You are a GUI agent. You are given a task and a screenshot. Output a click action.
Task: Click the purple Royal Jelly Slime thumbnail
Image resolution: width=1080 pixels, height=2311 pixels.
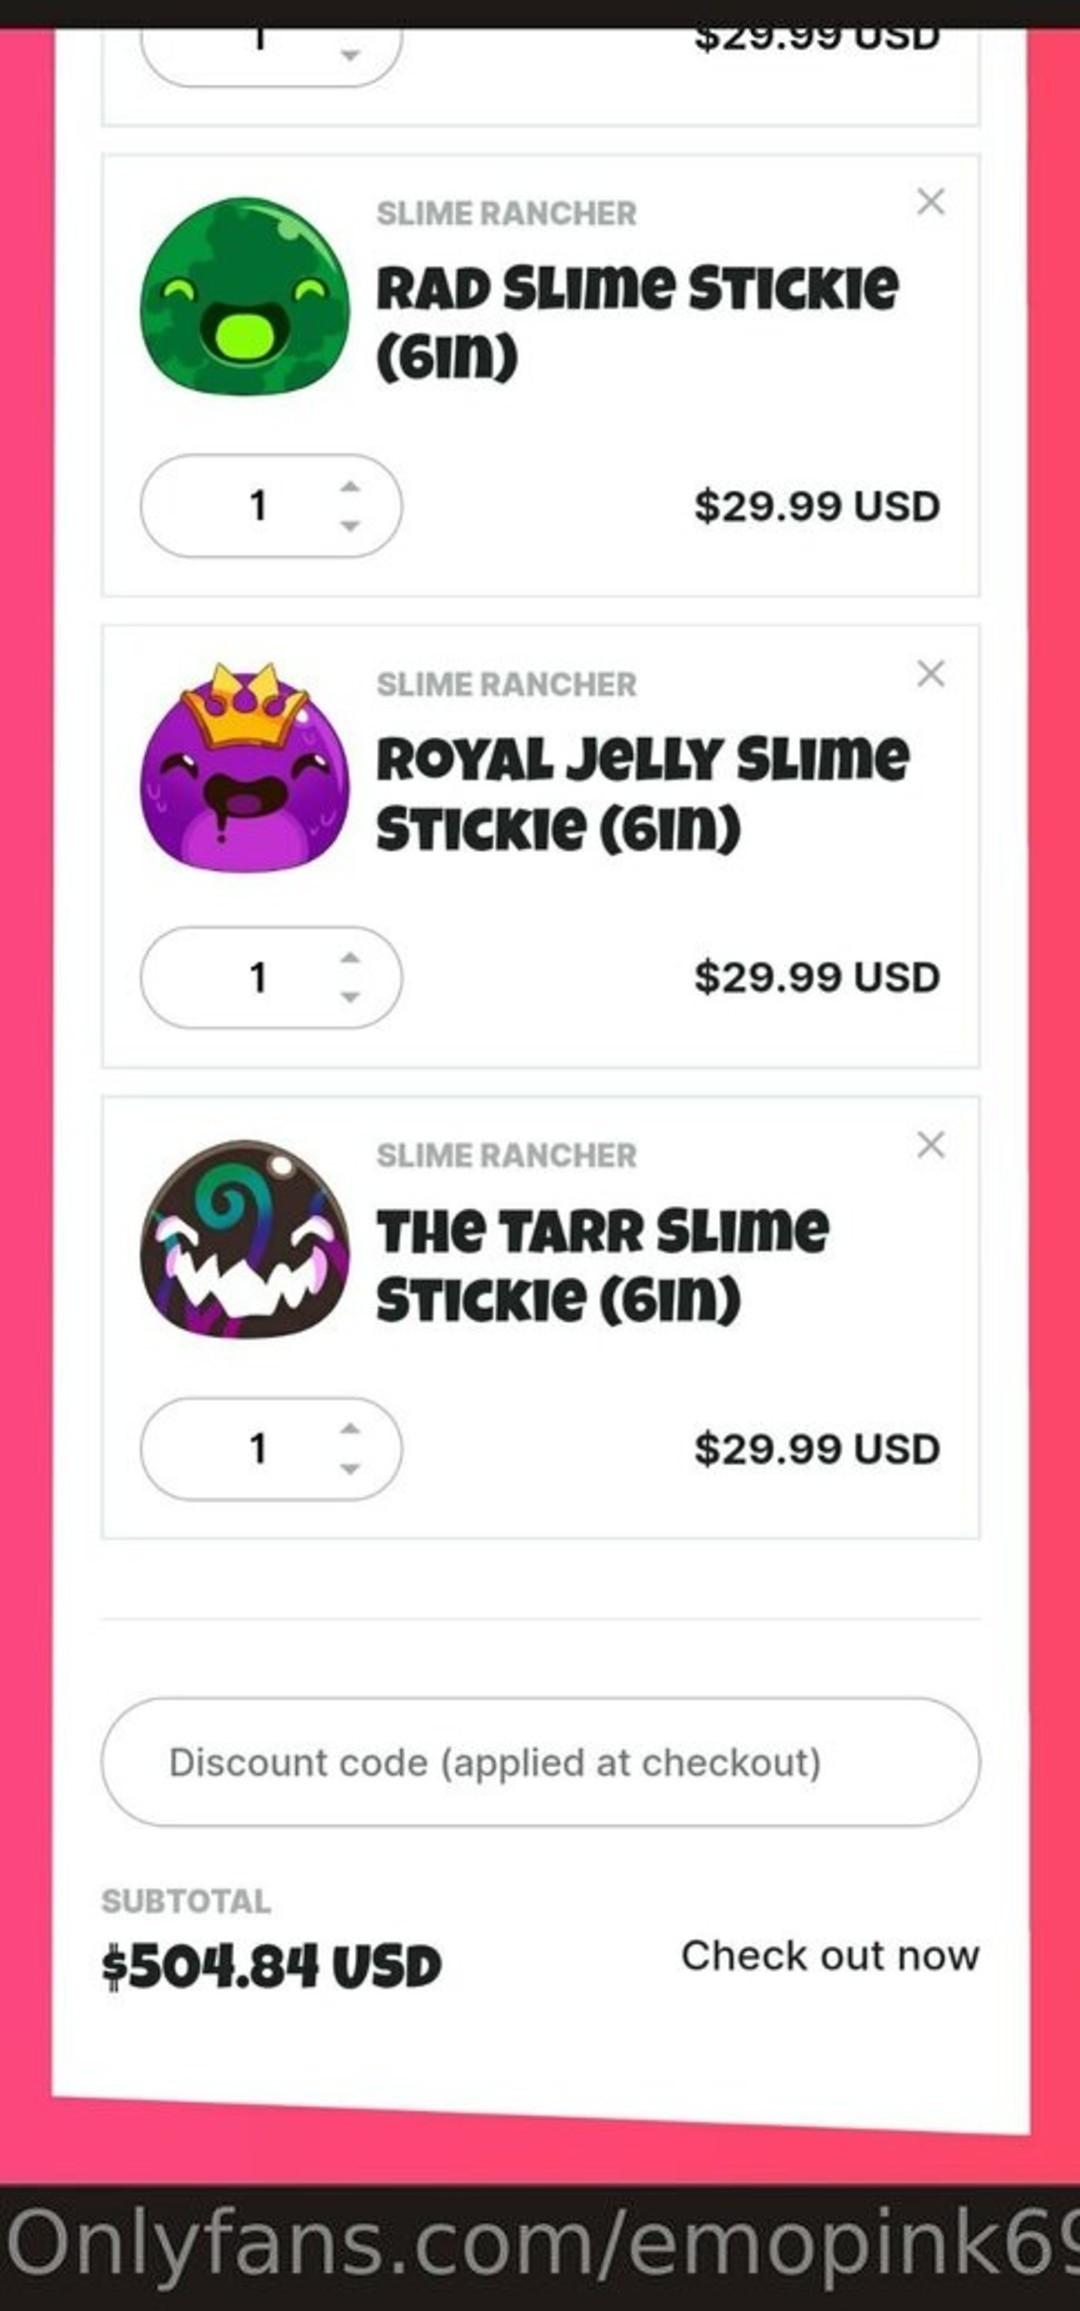pos(245,766)
